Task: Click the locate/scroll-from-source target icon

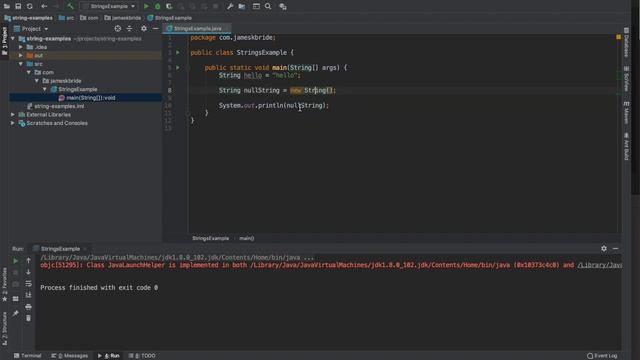Action: (x=118, y=29)
